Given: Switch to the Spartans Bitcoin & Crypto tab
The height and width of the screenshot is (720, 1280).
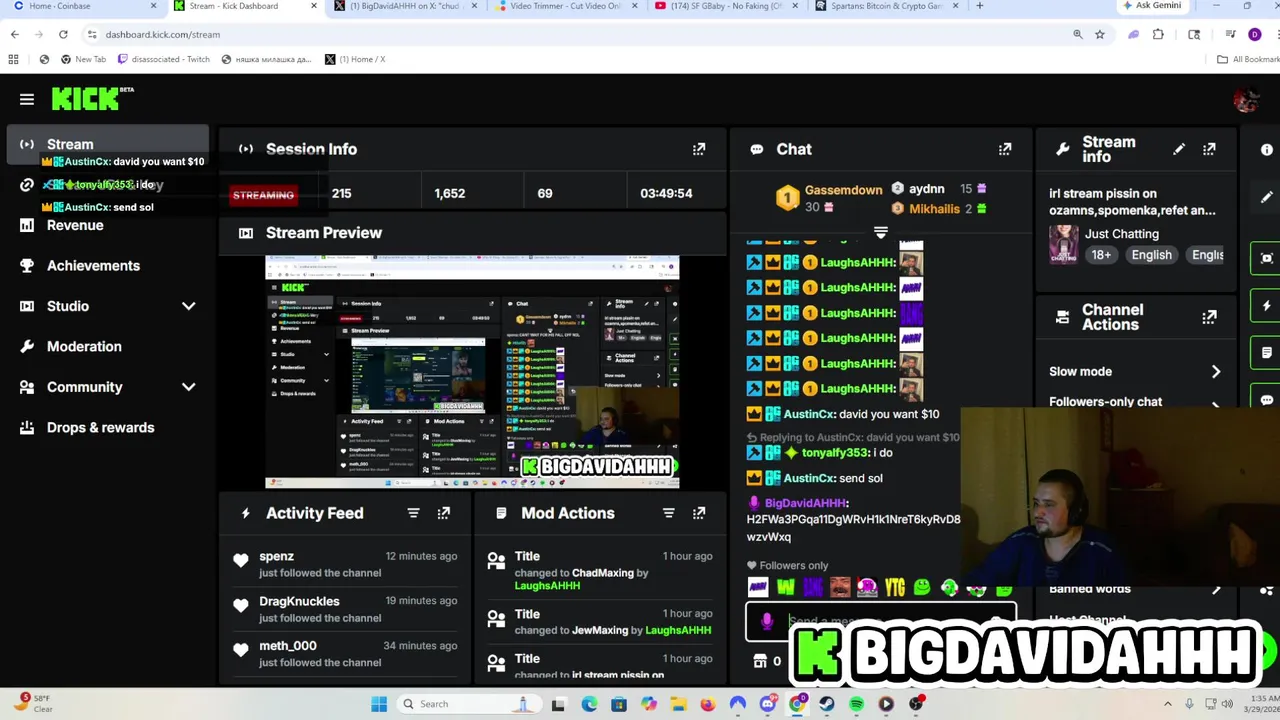Looking at the screenshot, I should tap(888, 6).
